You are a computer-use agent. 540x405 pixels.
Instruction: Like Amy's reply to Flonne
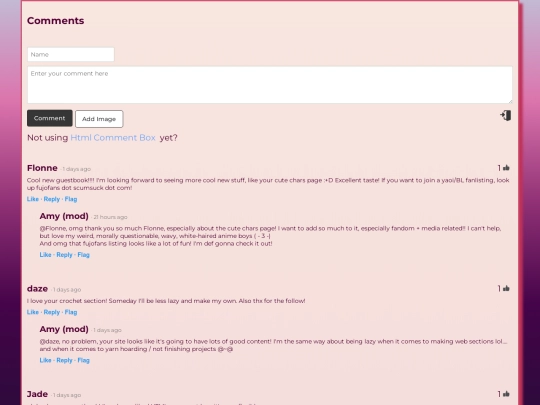point(45,255)
